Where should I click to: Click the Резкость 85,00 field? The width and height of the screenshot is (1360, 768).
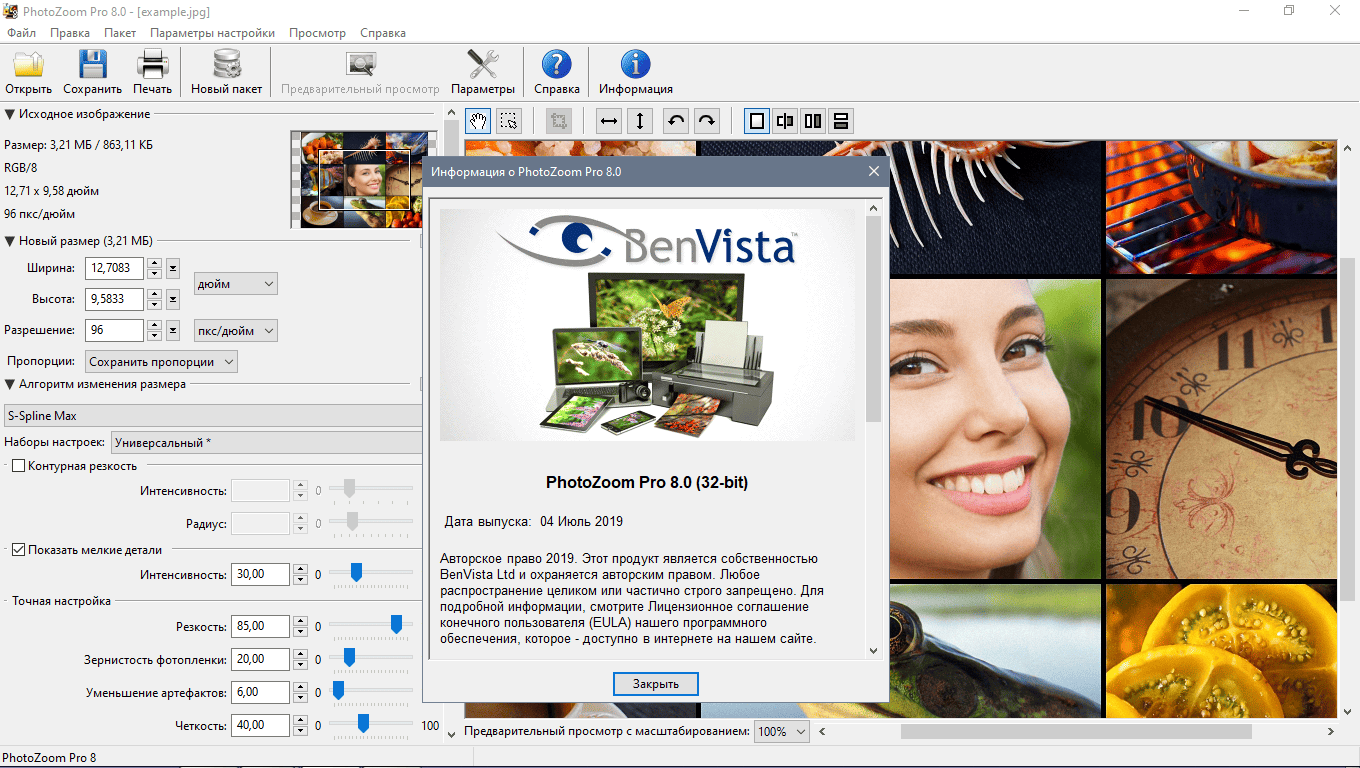point(260,626)
